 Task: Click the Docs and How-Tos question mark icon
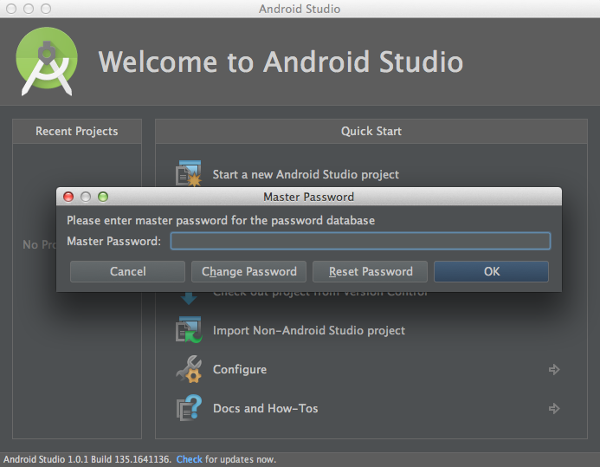pyautogui.click(x=189, y=408)
